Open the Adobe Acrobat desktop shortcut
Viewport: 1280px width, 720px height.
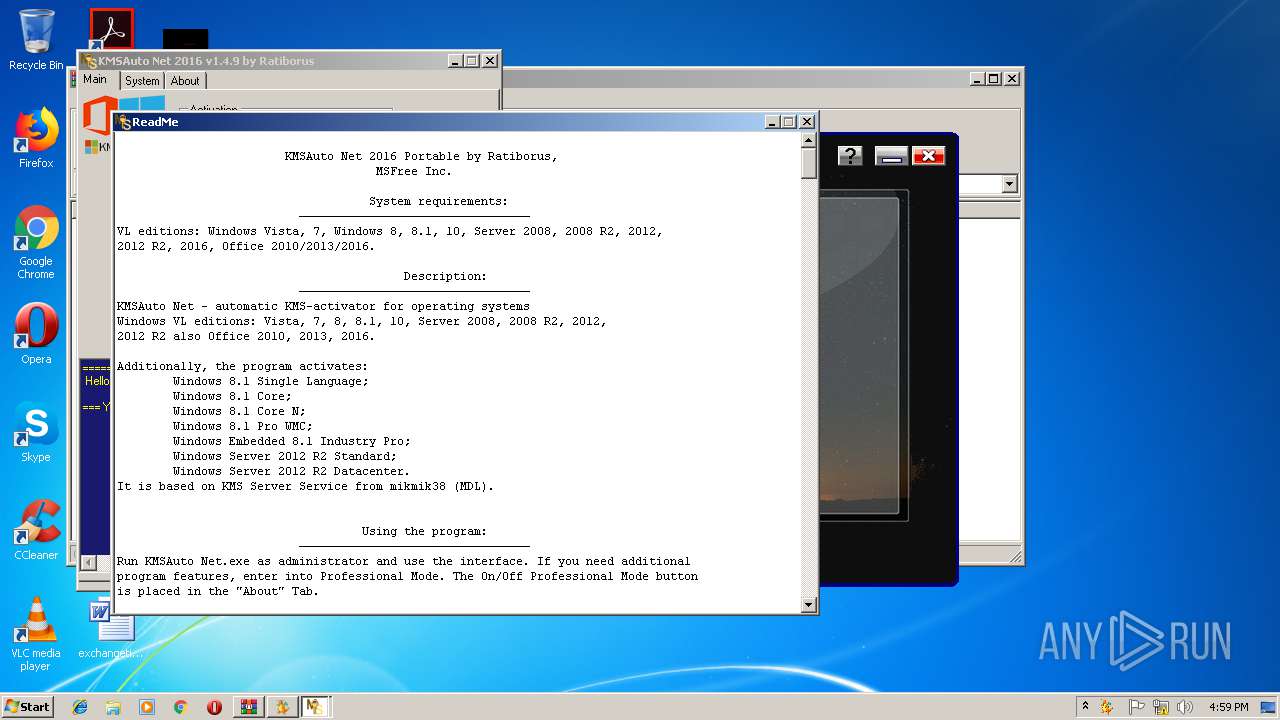(x=111, y=30)
